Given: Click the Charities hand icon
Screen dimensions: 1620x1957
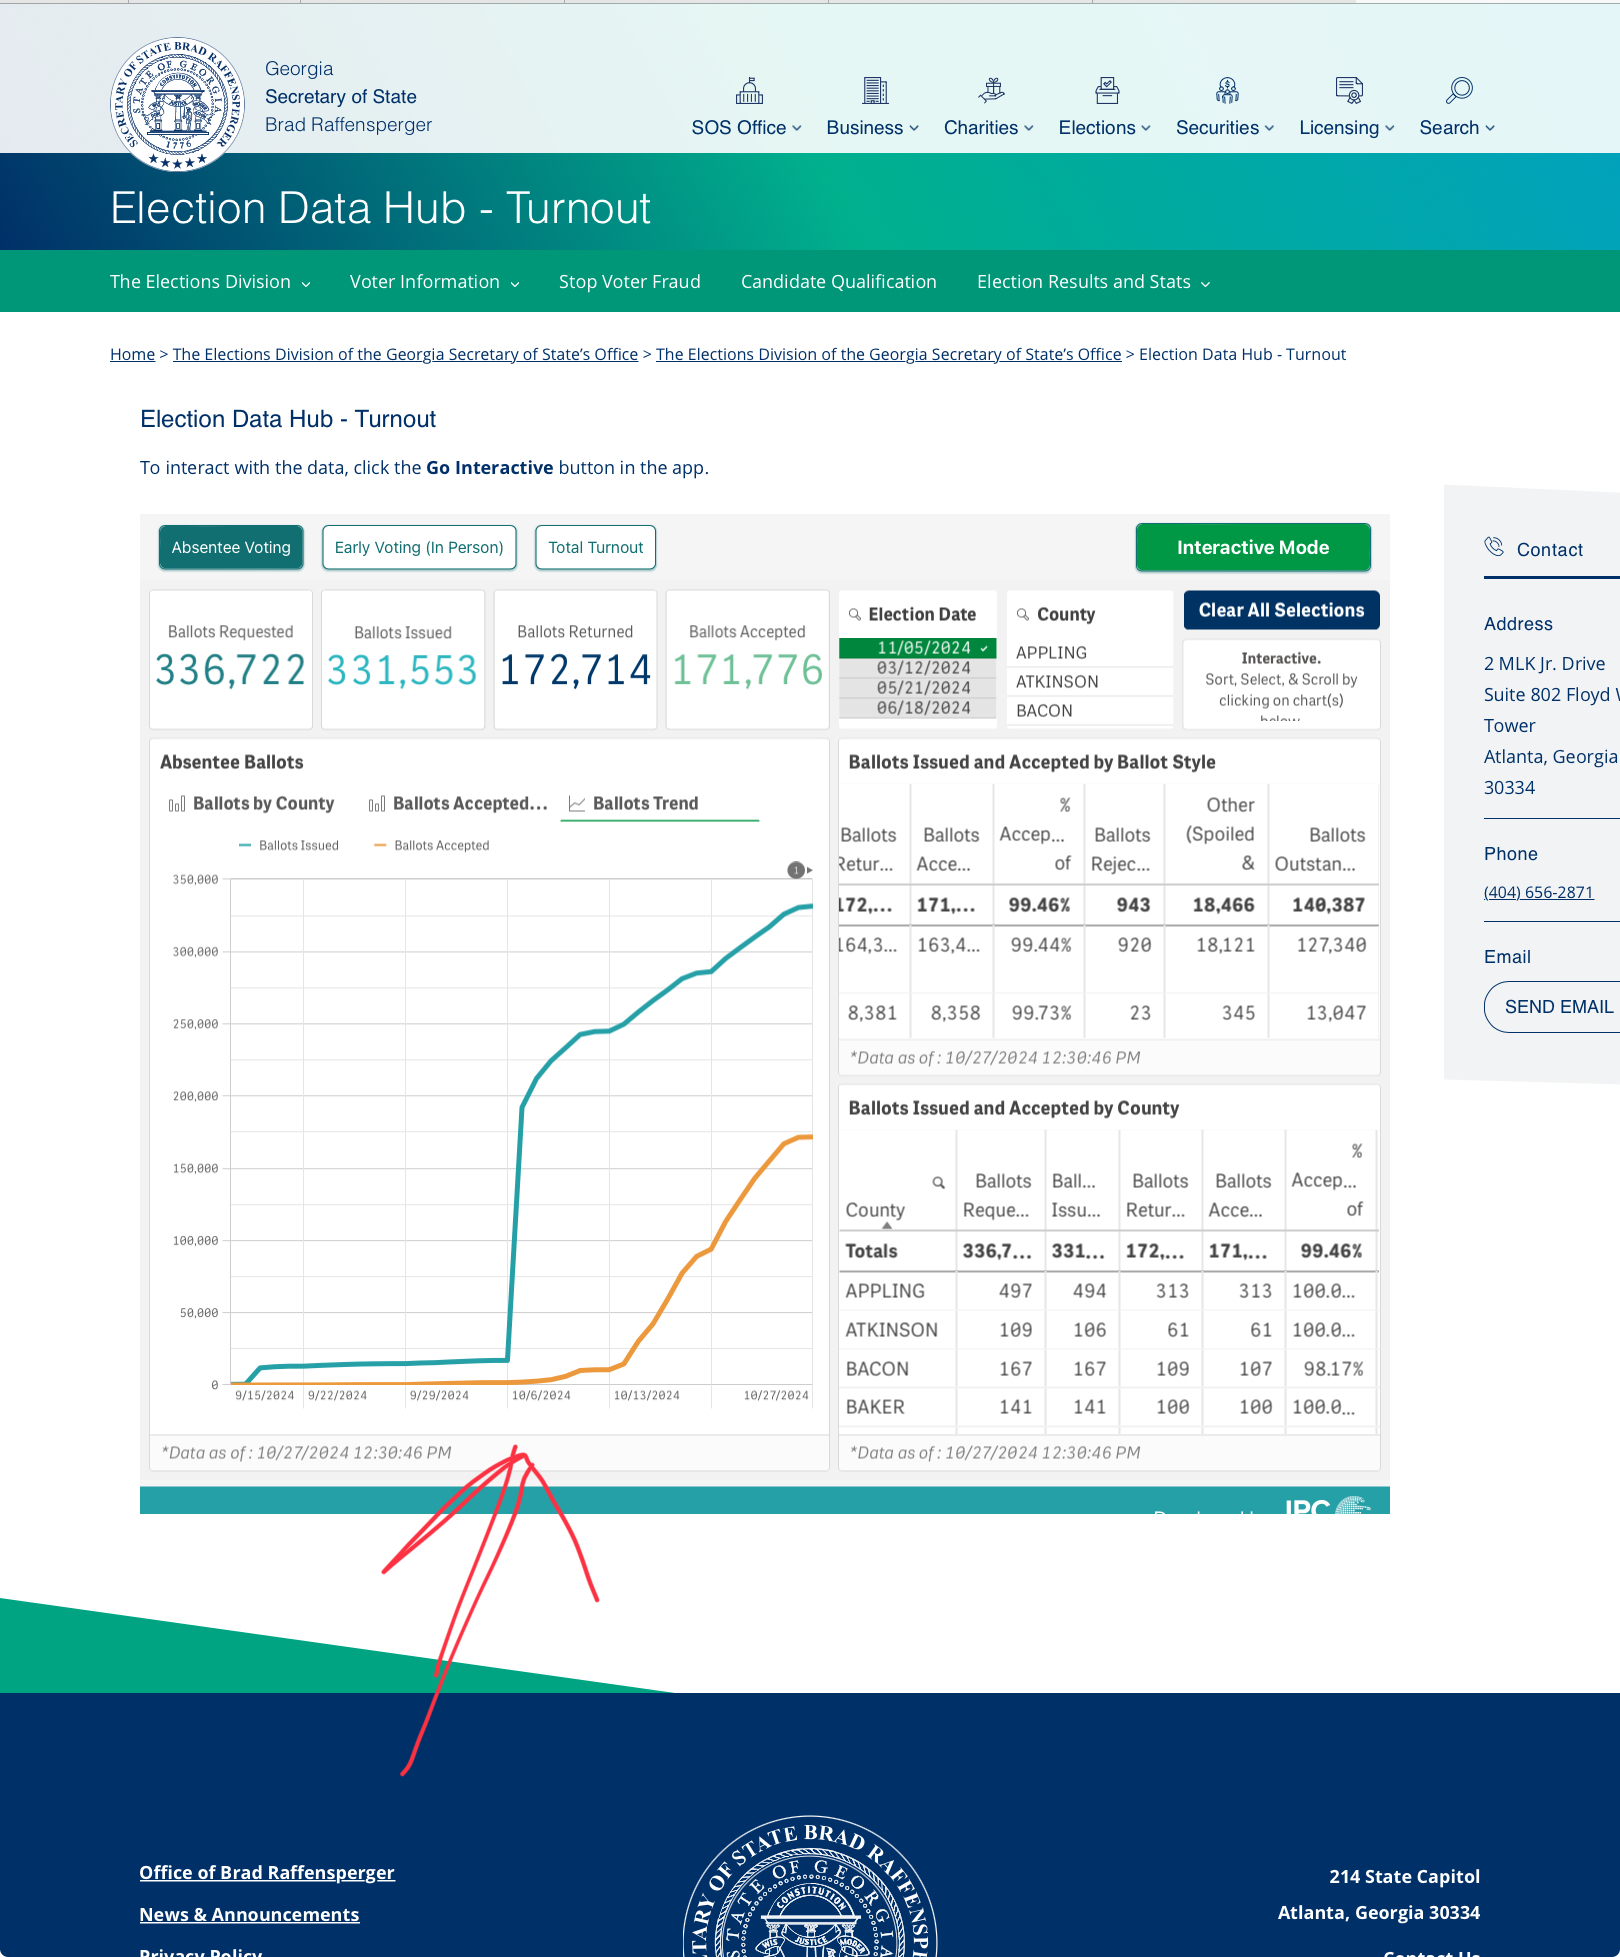Looking at the screenshot, I should coord(991,91).
